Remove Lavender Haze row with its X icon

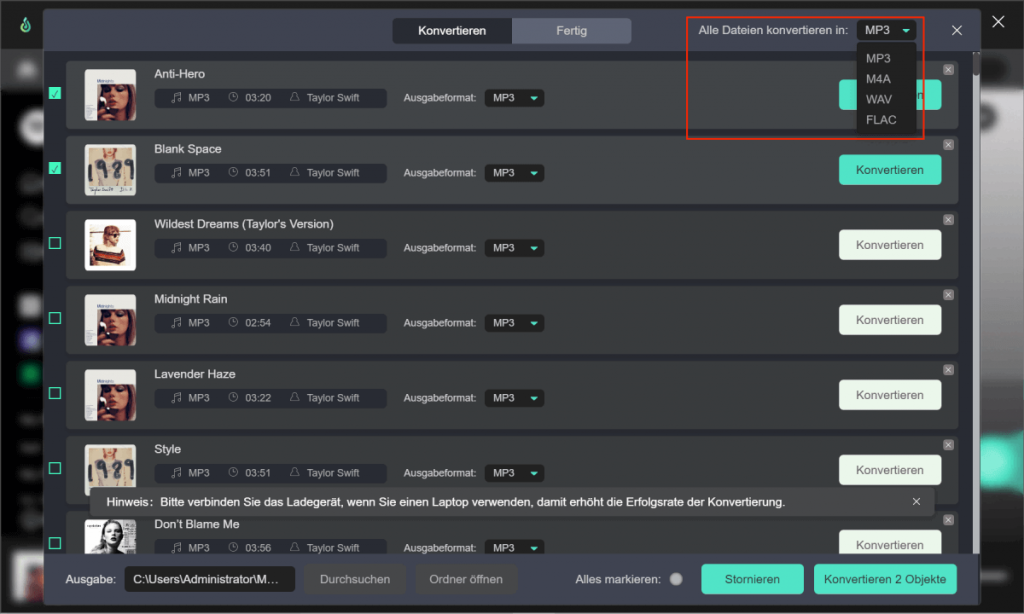(948, 370)
